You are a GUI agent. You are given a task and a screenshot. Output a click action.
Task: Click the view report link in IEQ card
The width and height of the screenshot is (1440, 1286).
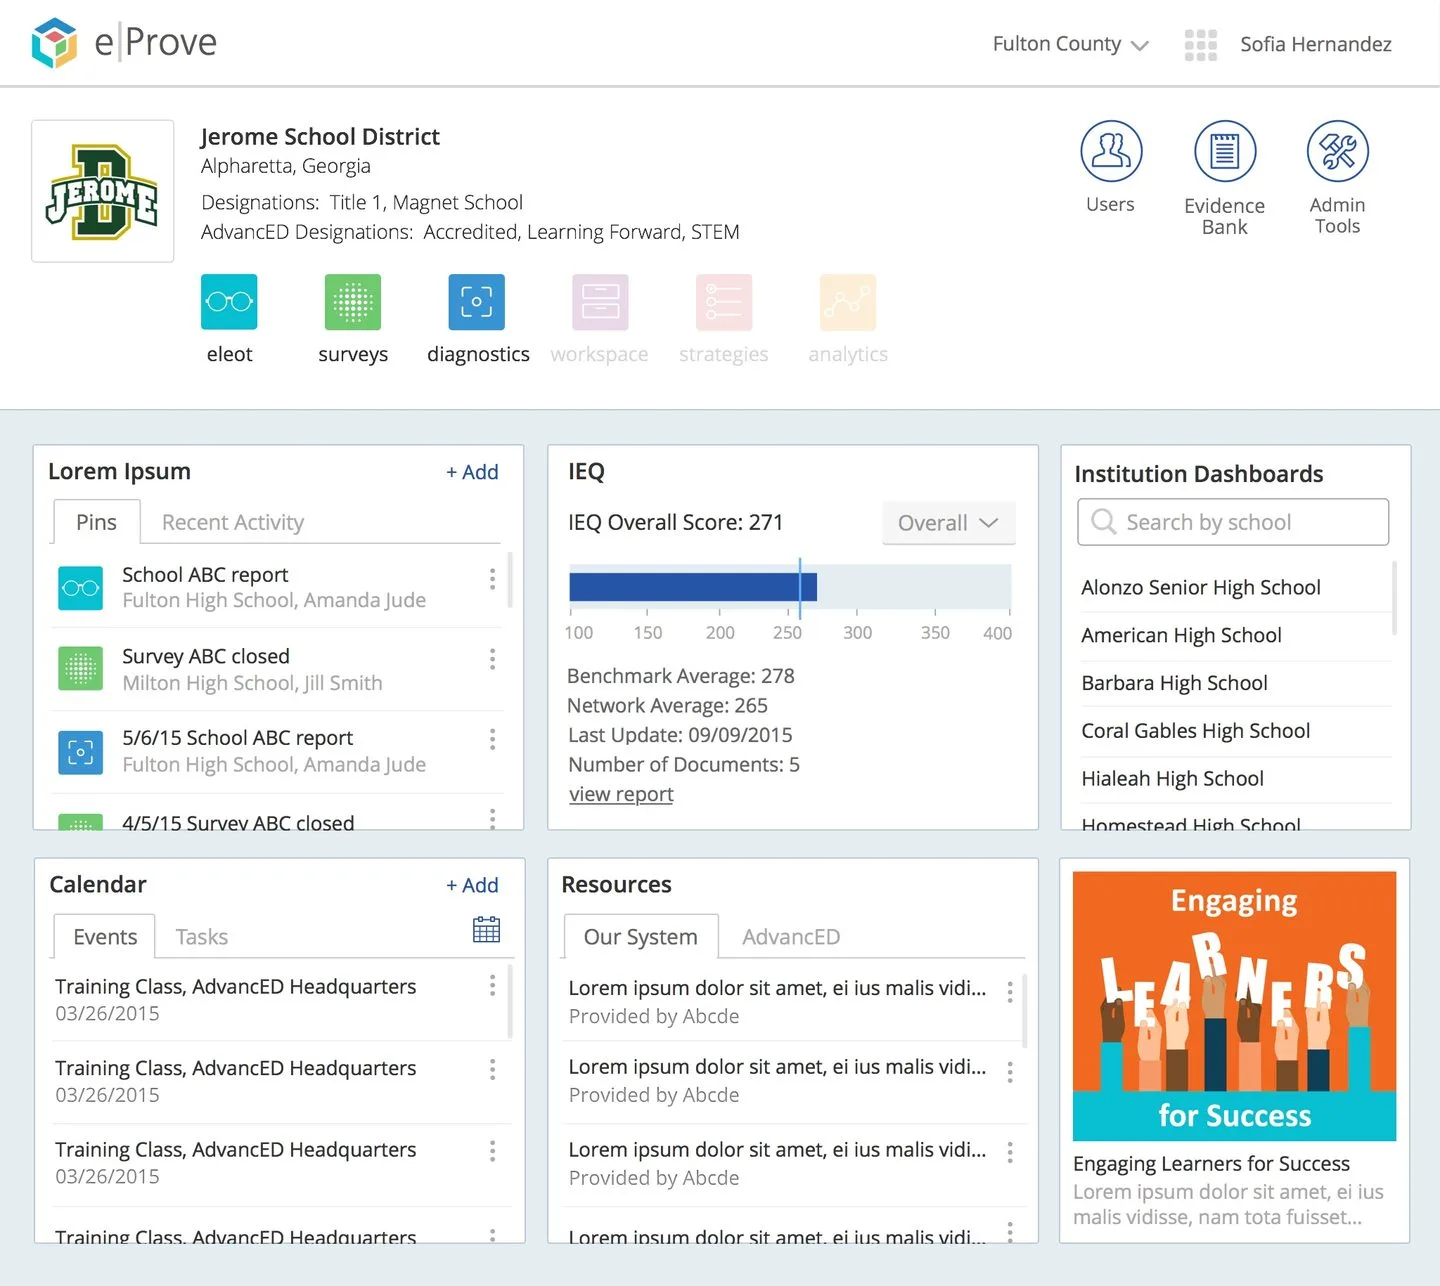click(620, 794)
